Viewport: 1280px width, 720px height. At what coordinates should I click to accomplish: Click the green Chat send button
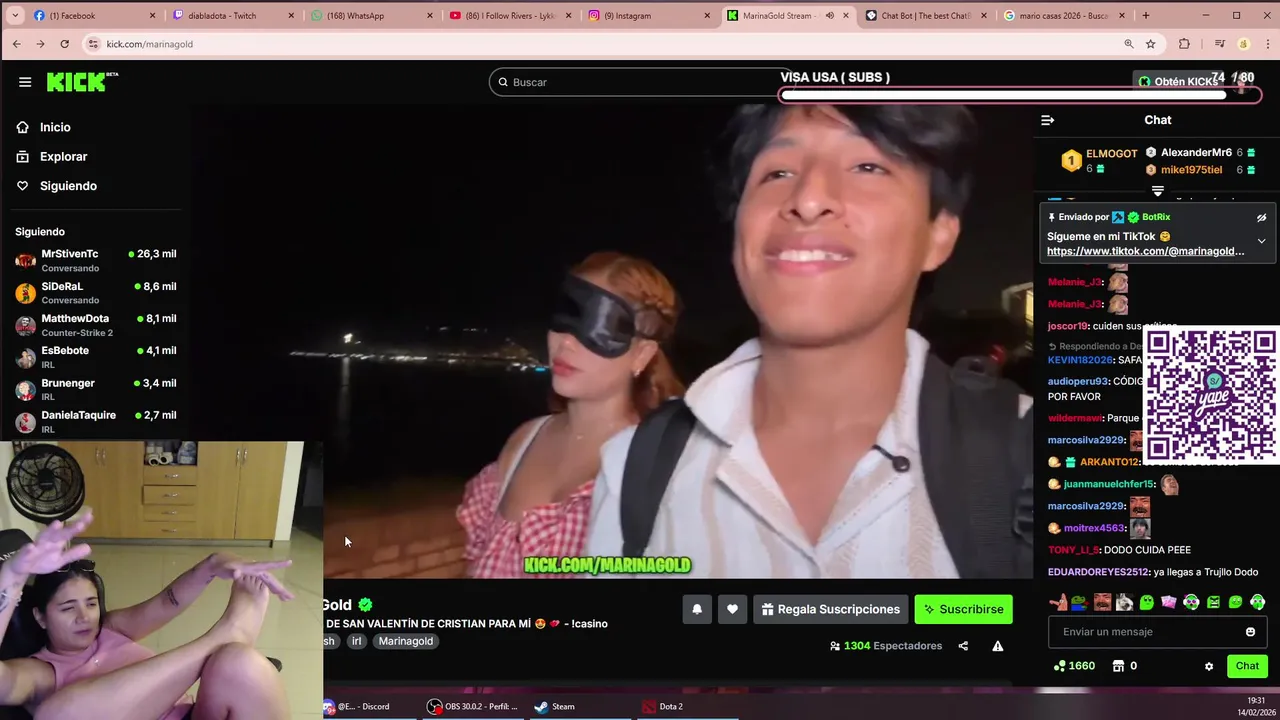pos(1247,666)
